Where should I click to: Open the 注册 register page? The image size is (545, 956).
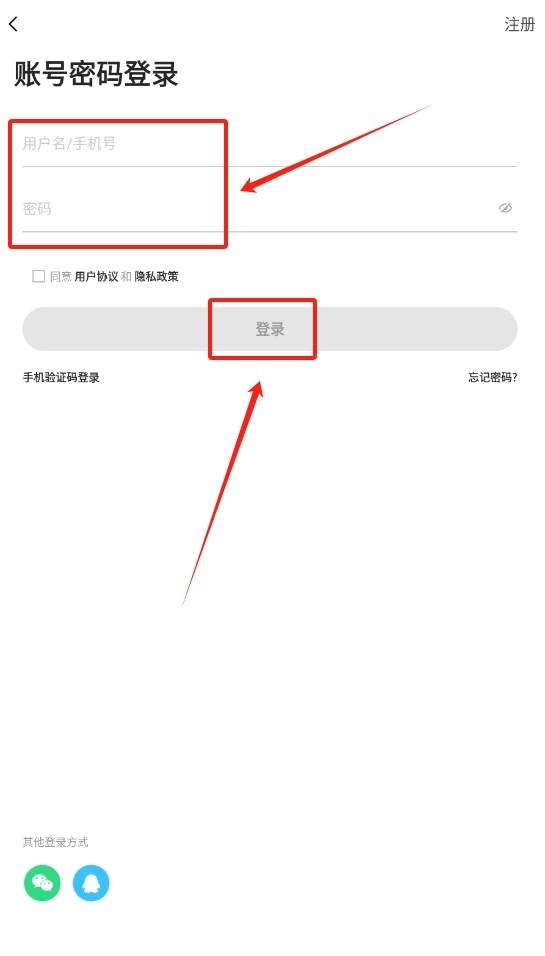(519, 24)
